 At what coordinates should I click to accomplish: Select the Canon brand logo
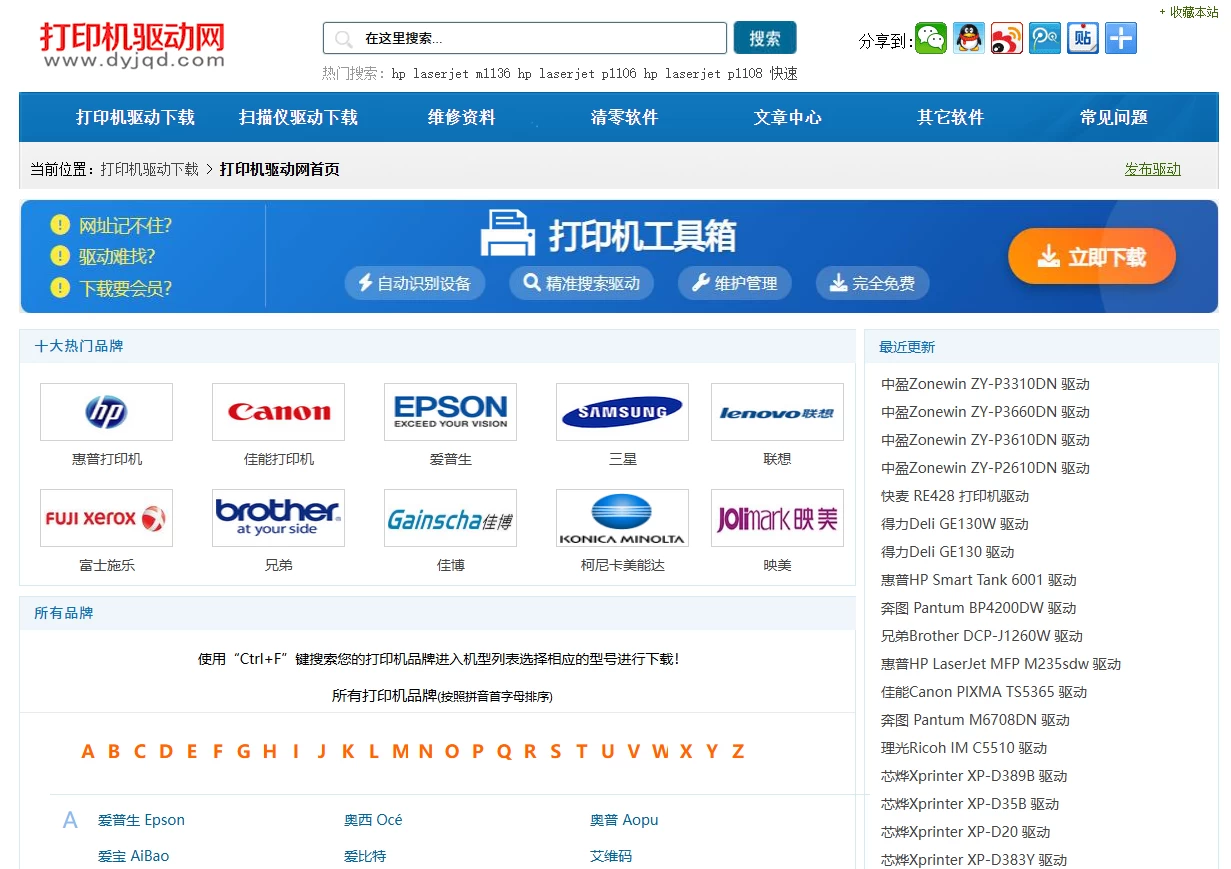click(278, 412)
